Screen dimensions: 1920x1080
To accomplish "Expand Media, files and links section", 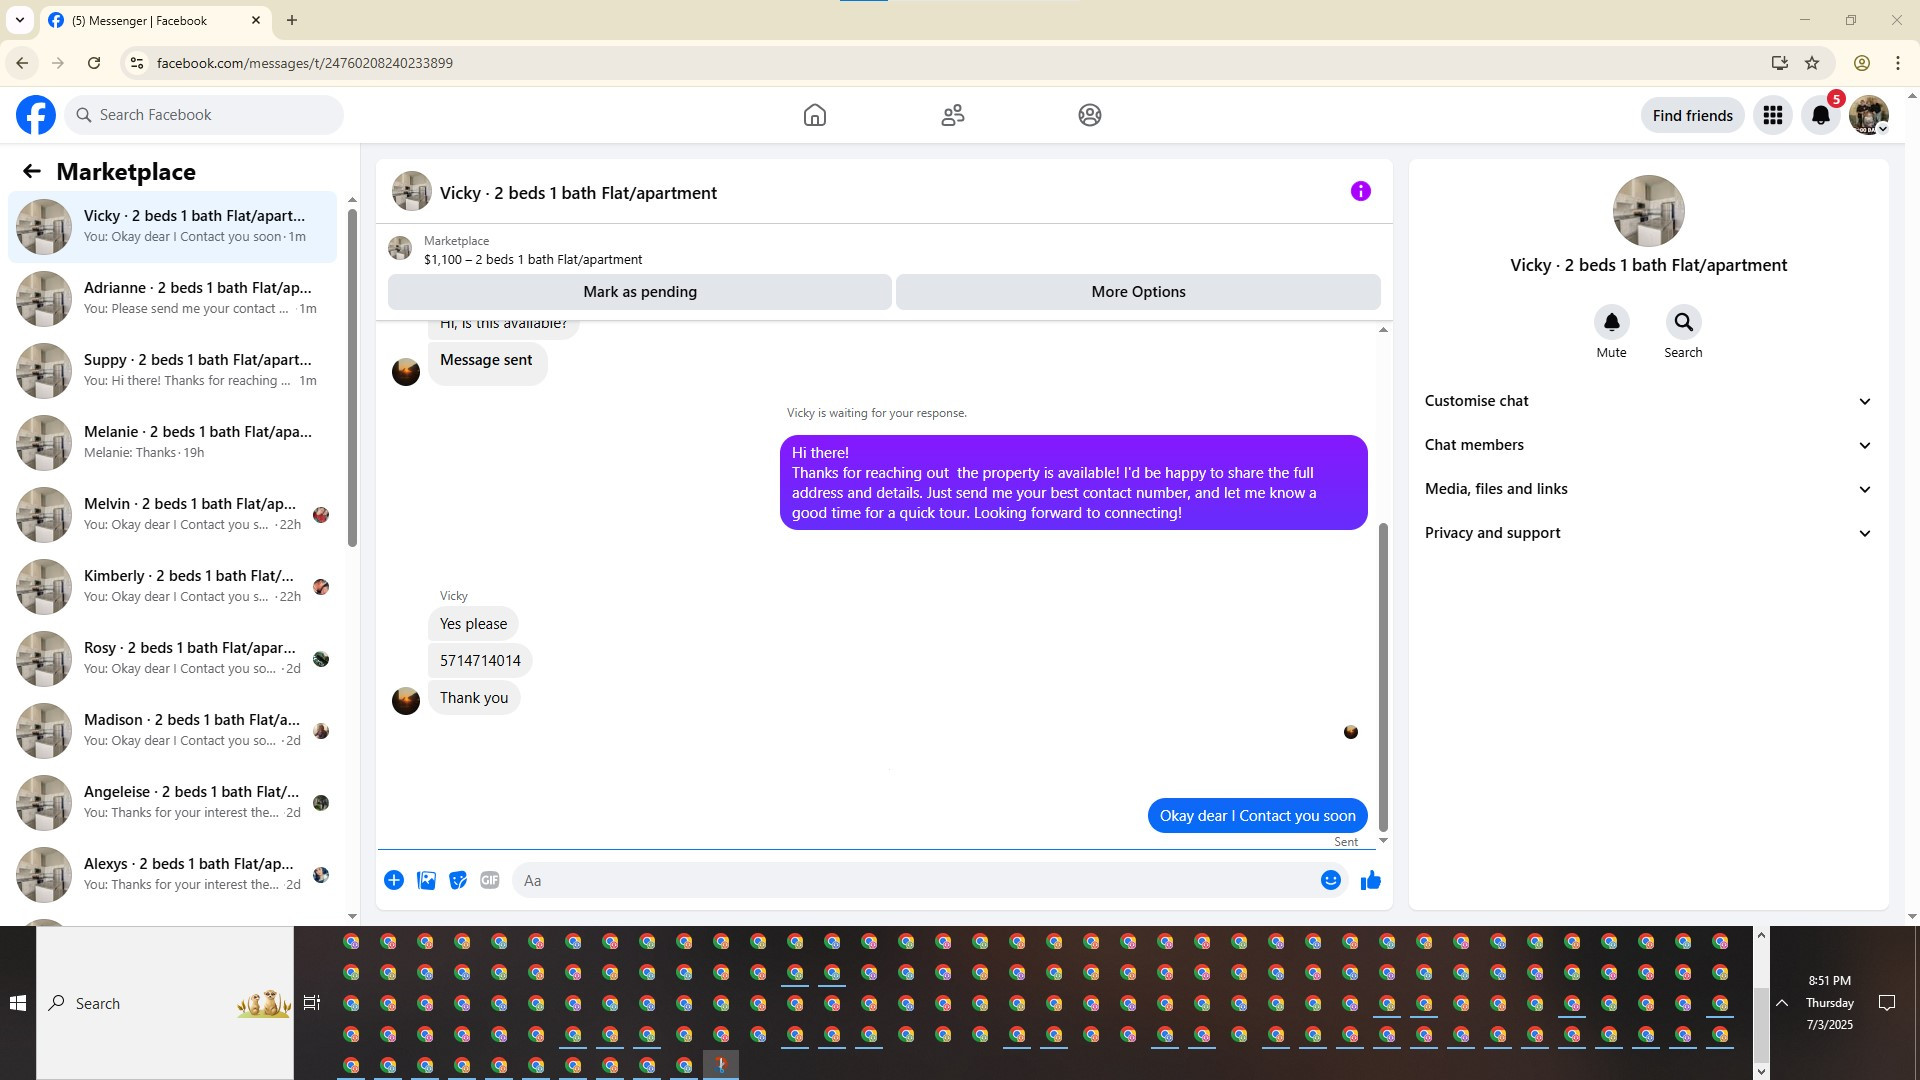I will (x=1647, y=489).
